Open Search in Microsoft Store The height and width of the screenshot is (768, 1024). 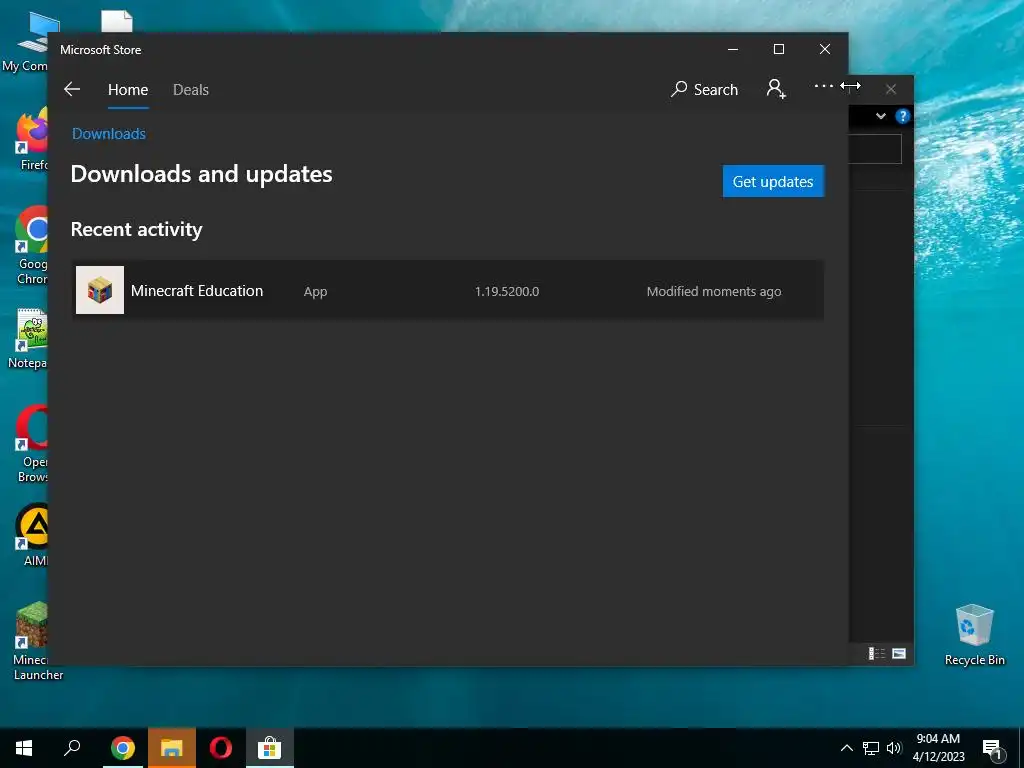[x=705, y=89]
